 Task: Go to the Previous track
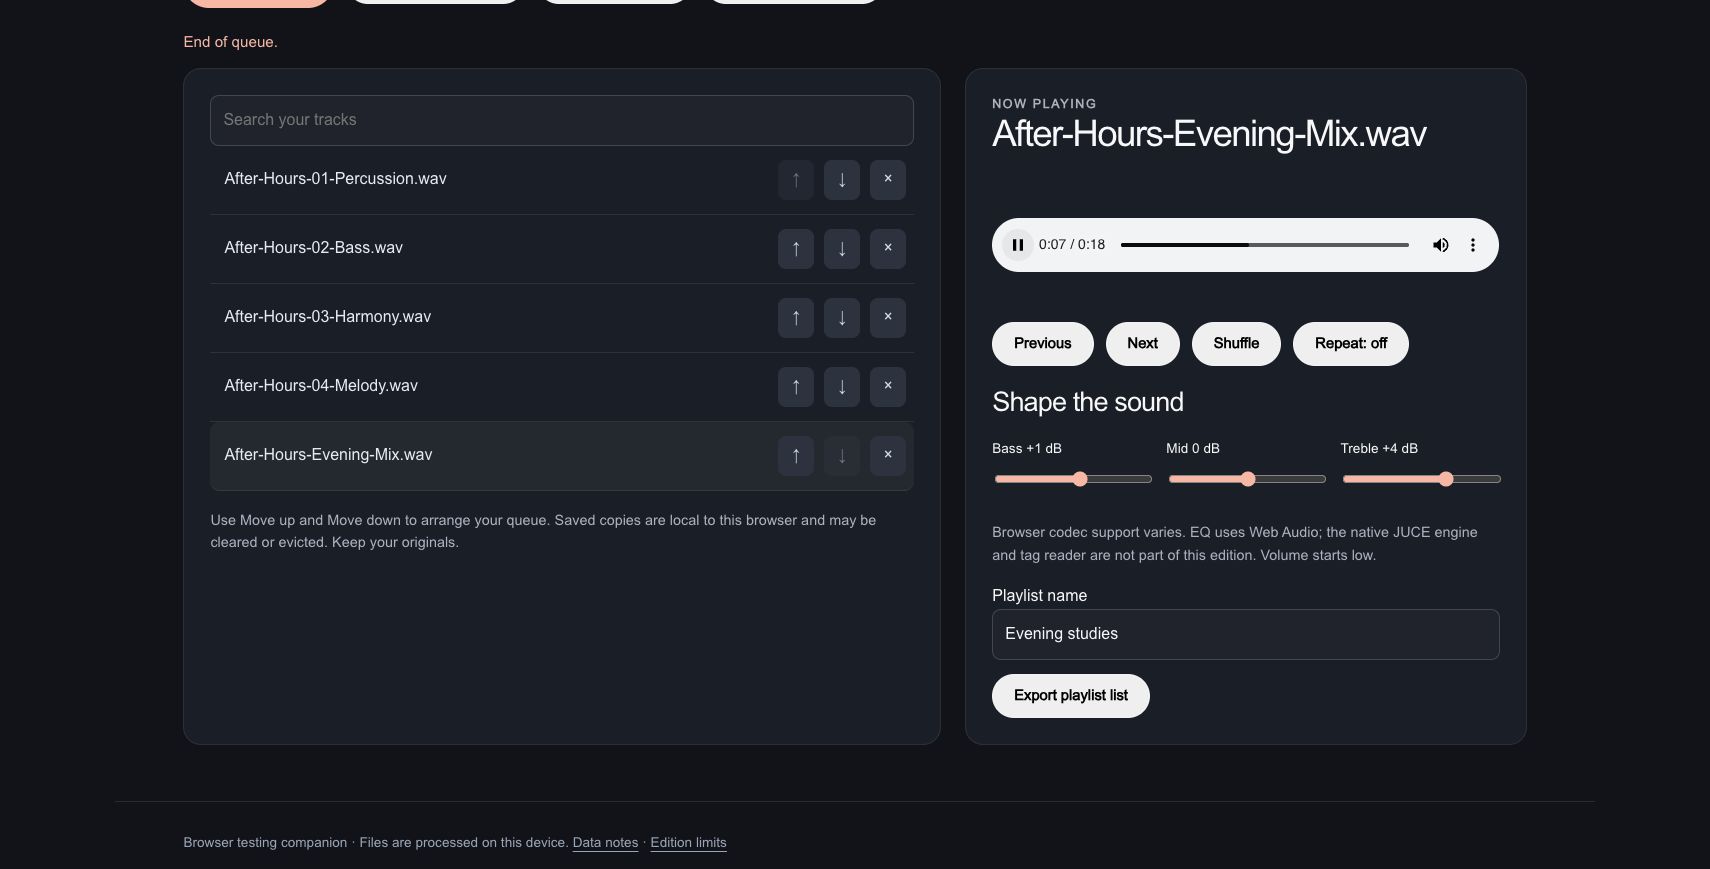point(1043,344)
